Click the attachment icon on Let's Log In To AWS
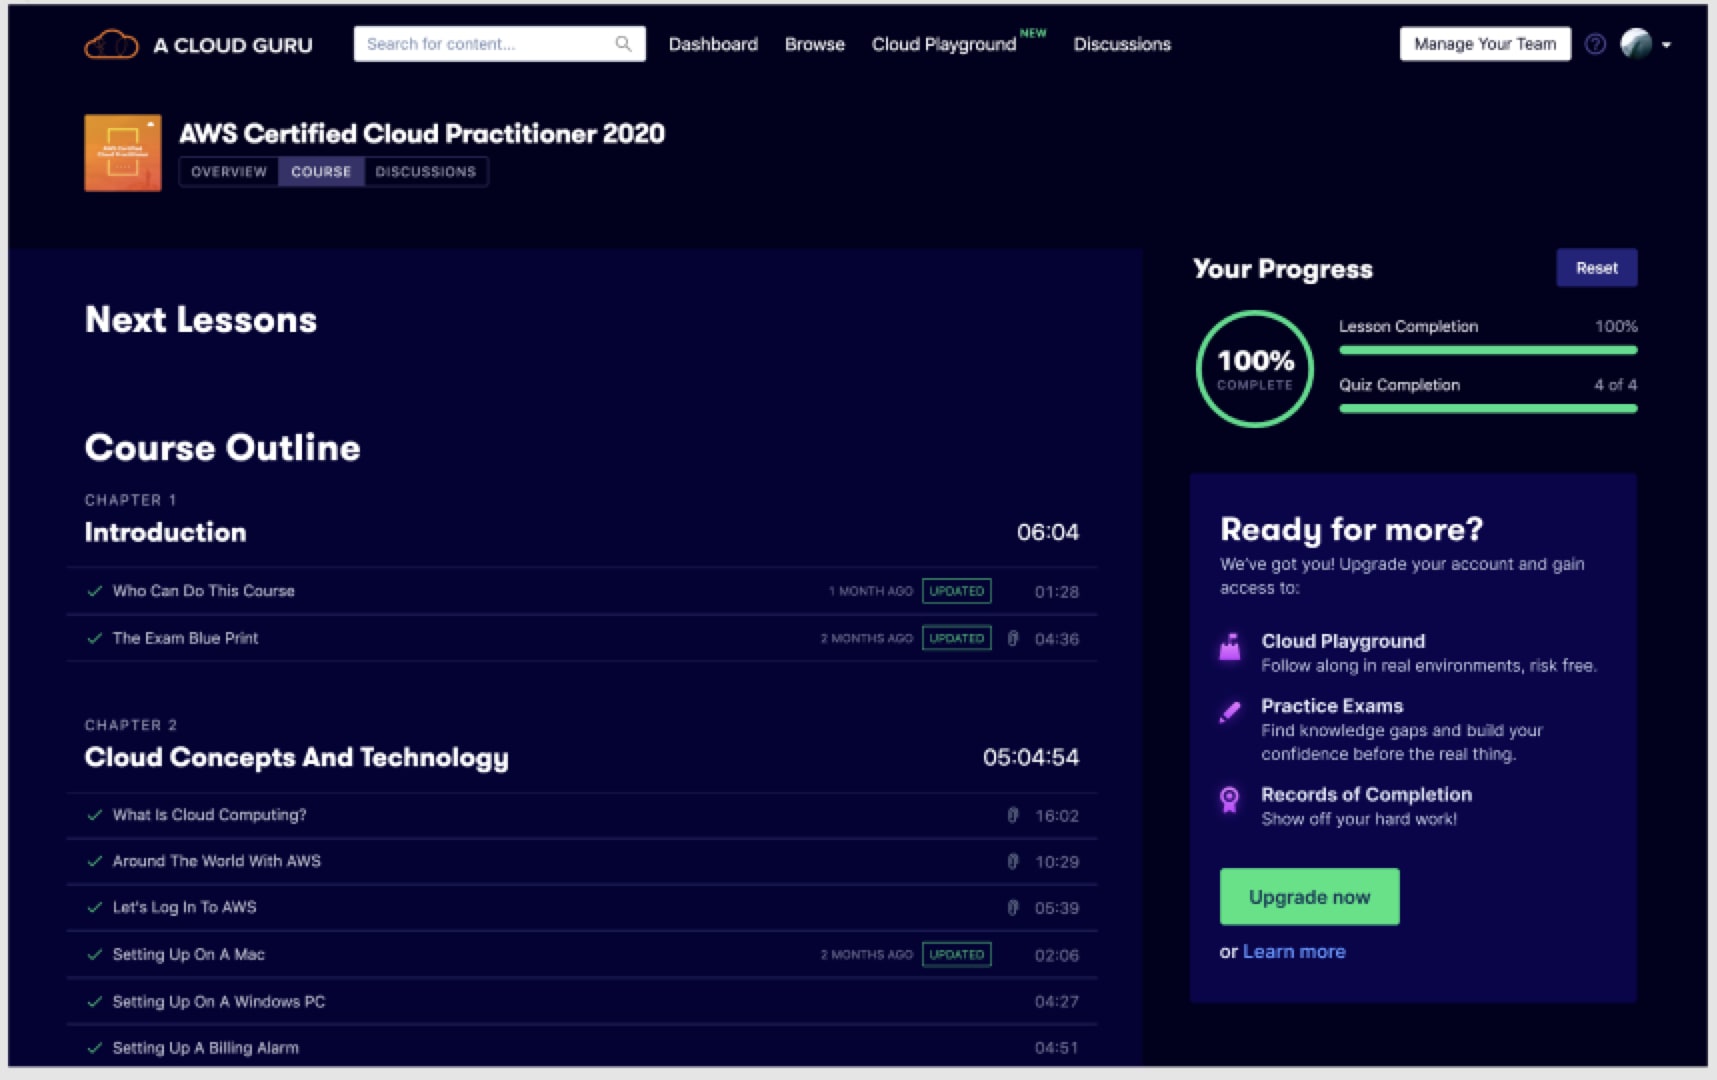This screenshot has height=1080, width=1717. click(x=1013, y=907)
